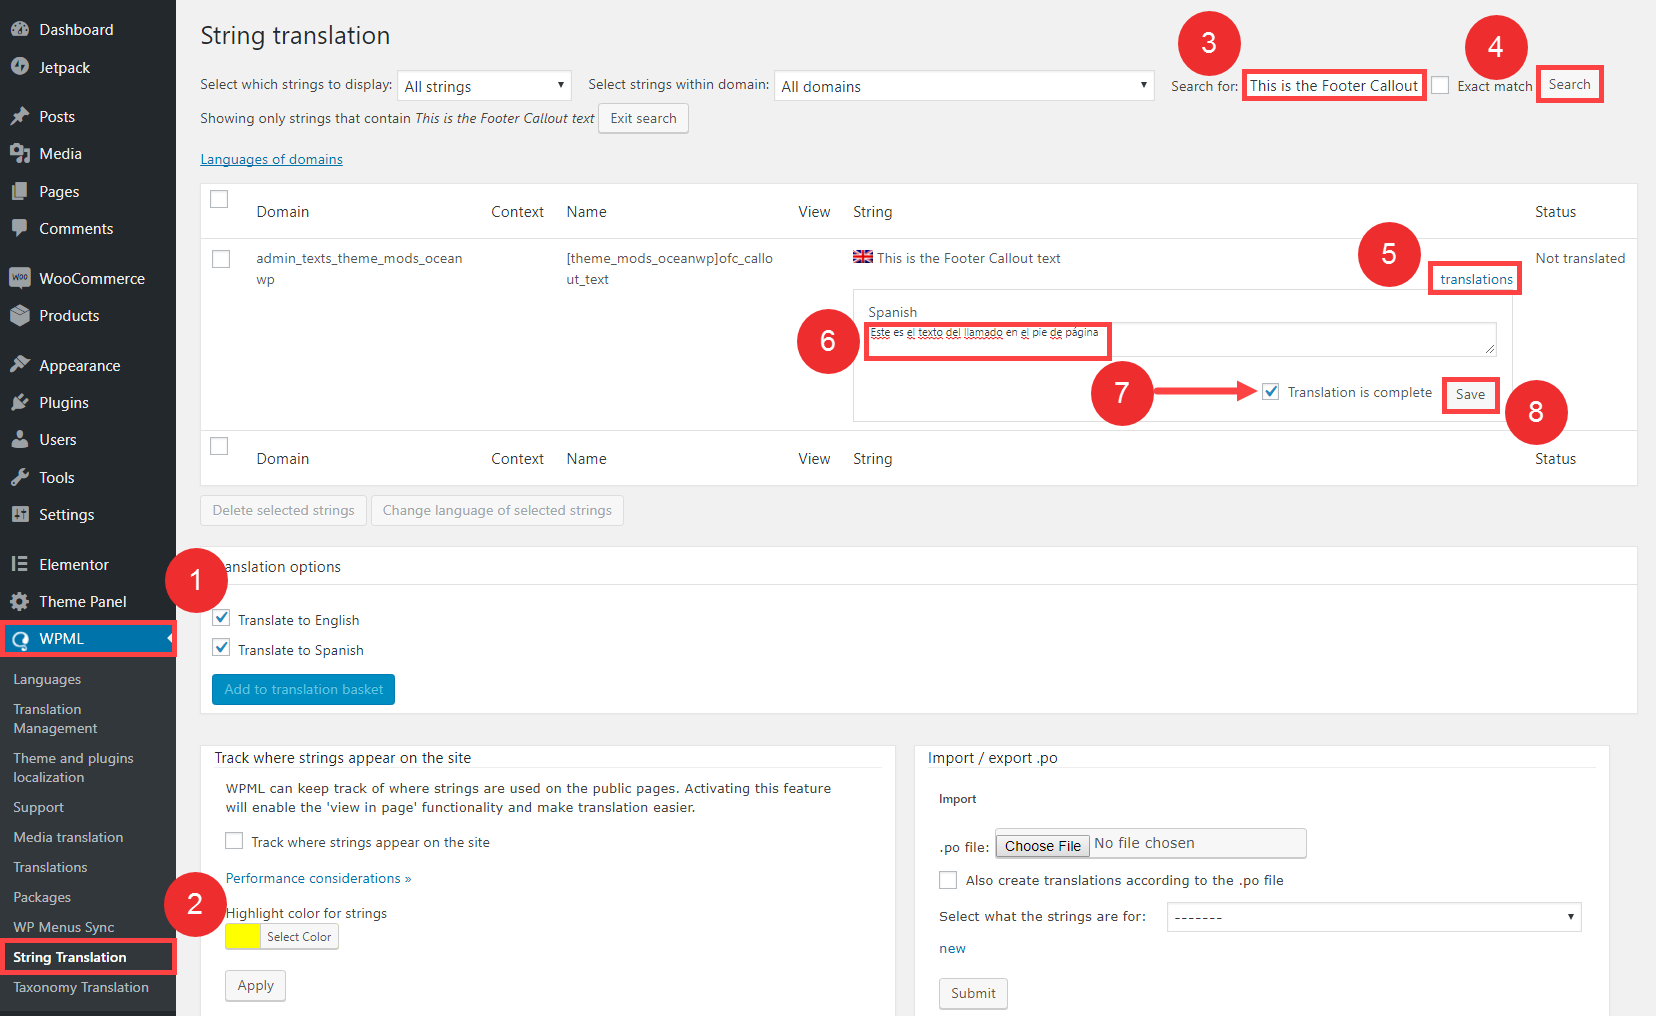Open Theme and plugins localization
Viewport: 1656px width, 1016px height.
click(73, 768)
